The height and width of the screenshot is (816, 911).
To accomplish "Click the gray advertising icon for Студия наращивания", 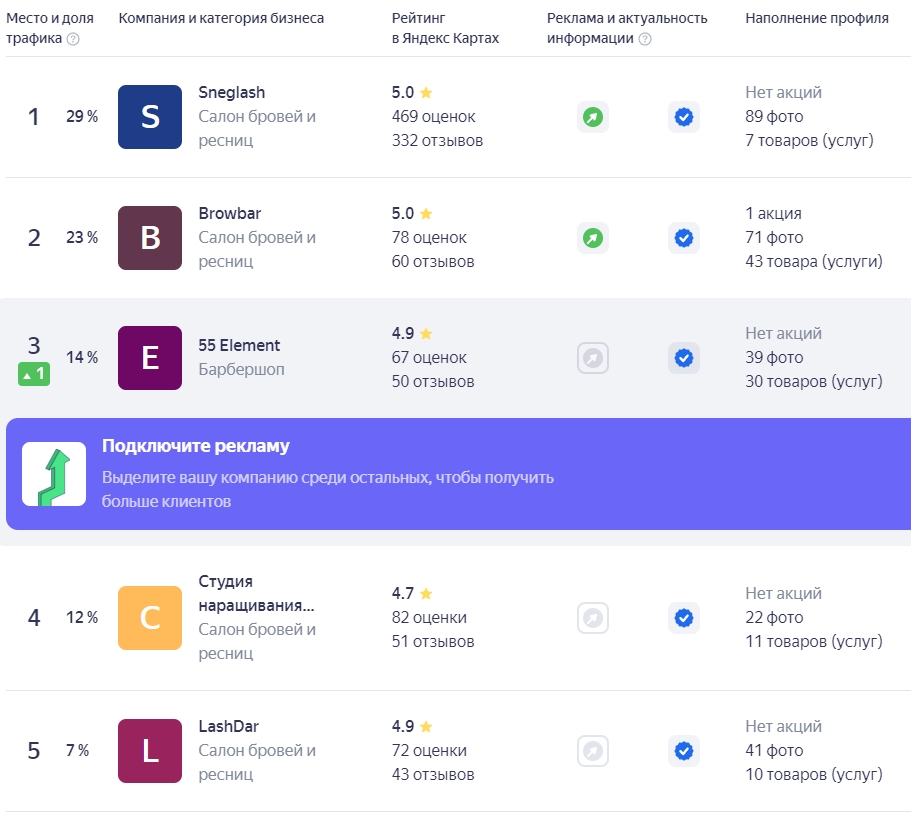I will coord(593,618).
